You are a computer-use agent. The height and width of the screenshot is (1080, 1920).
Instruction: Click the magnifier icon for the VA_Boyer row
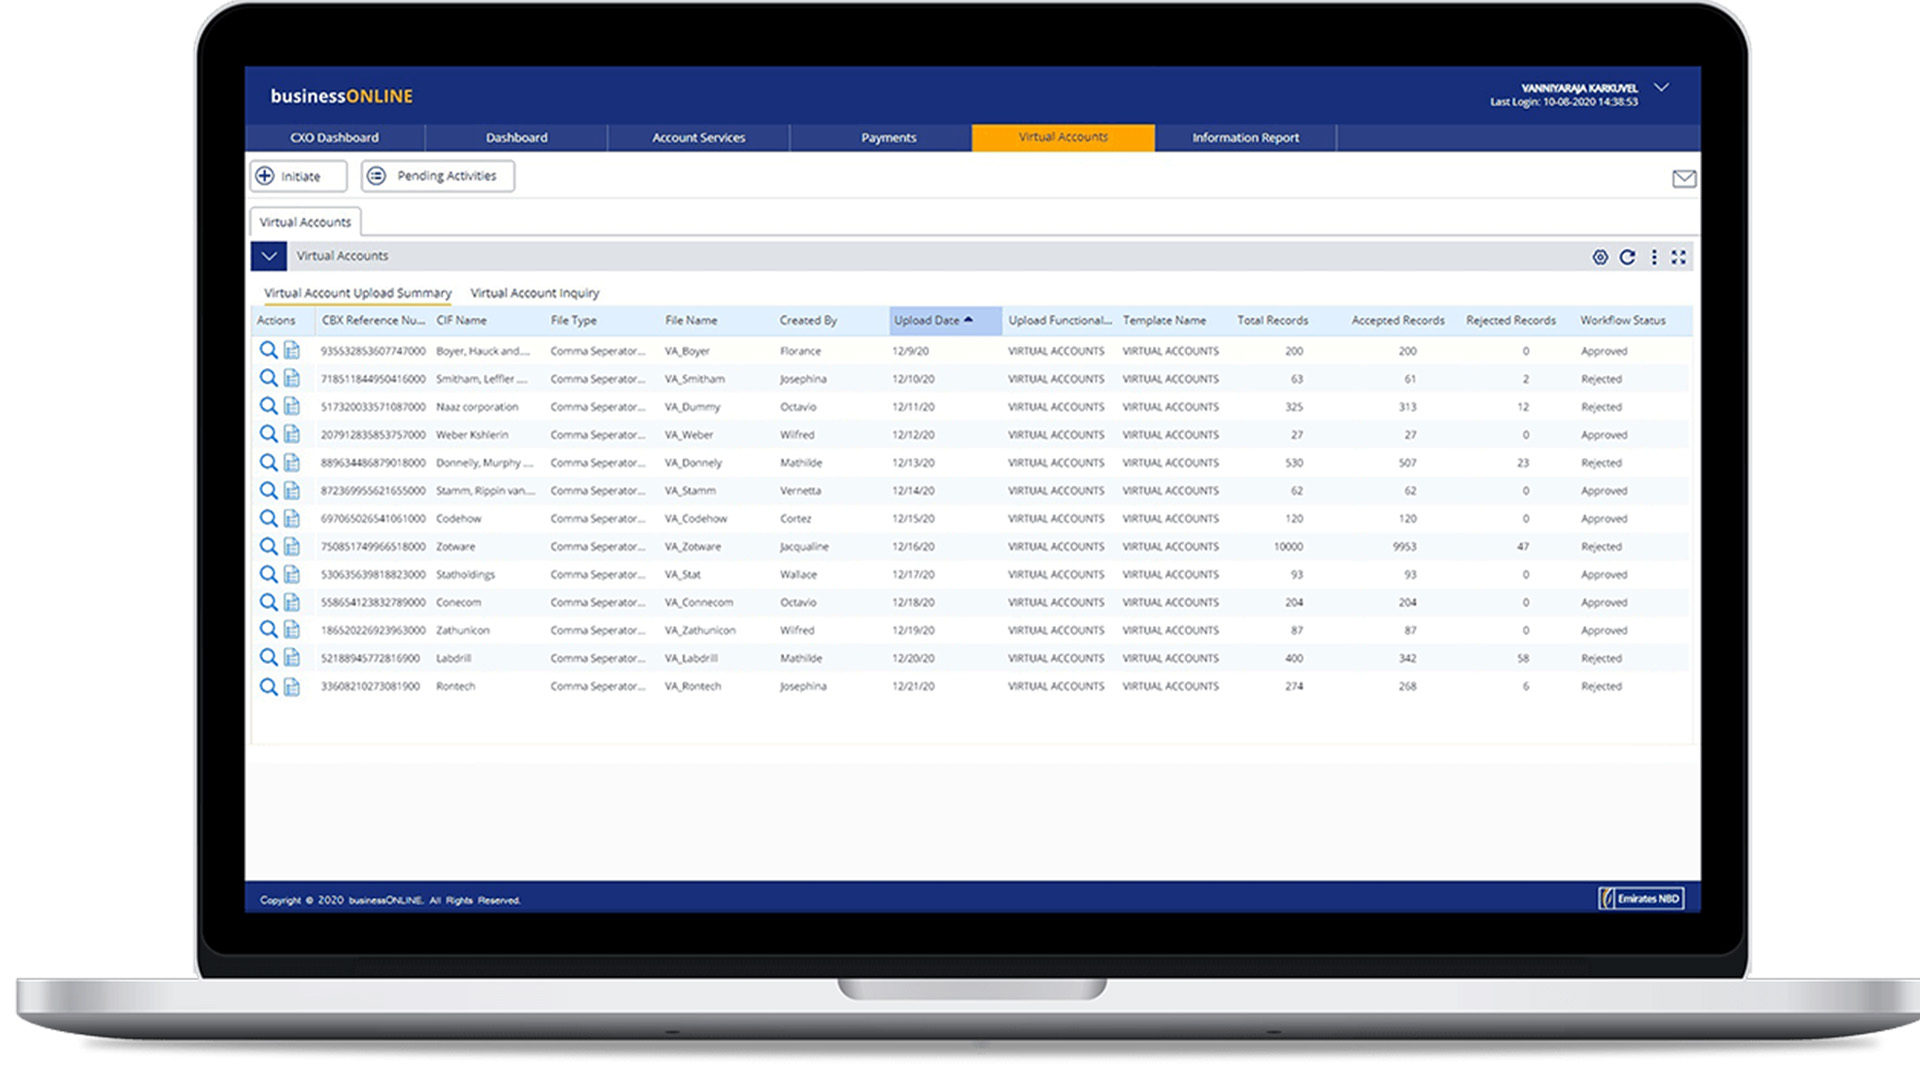pyautogui.click(x=268, y=350)
